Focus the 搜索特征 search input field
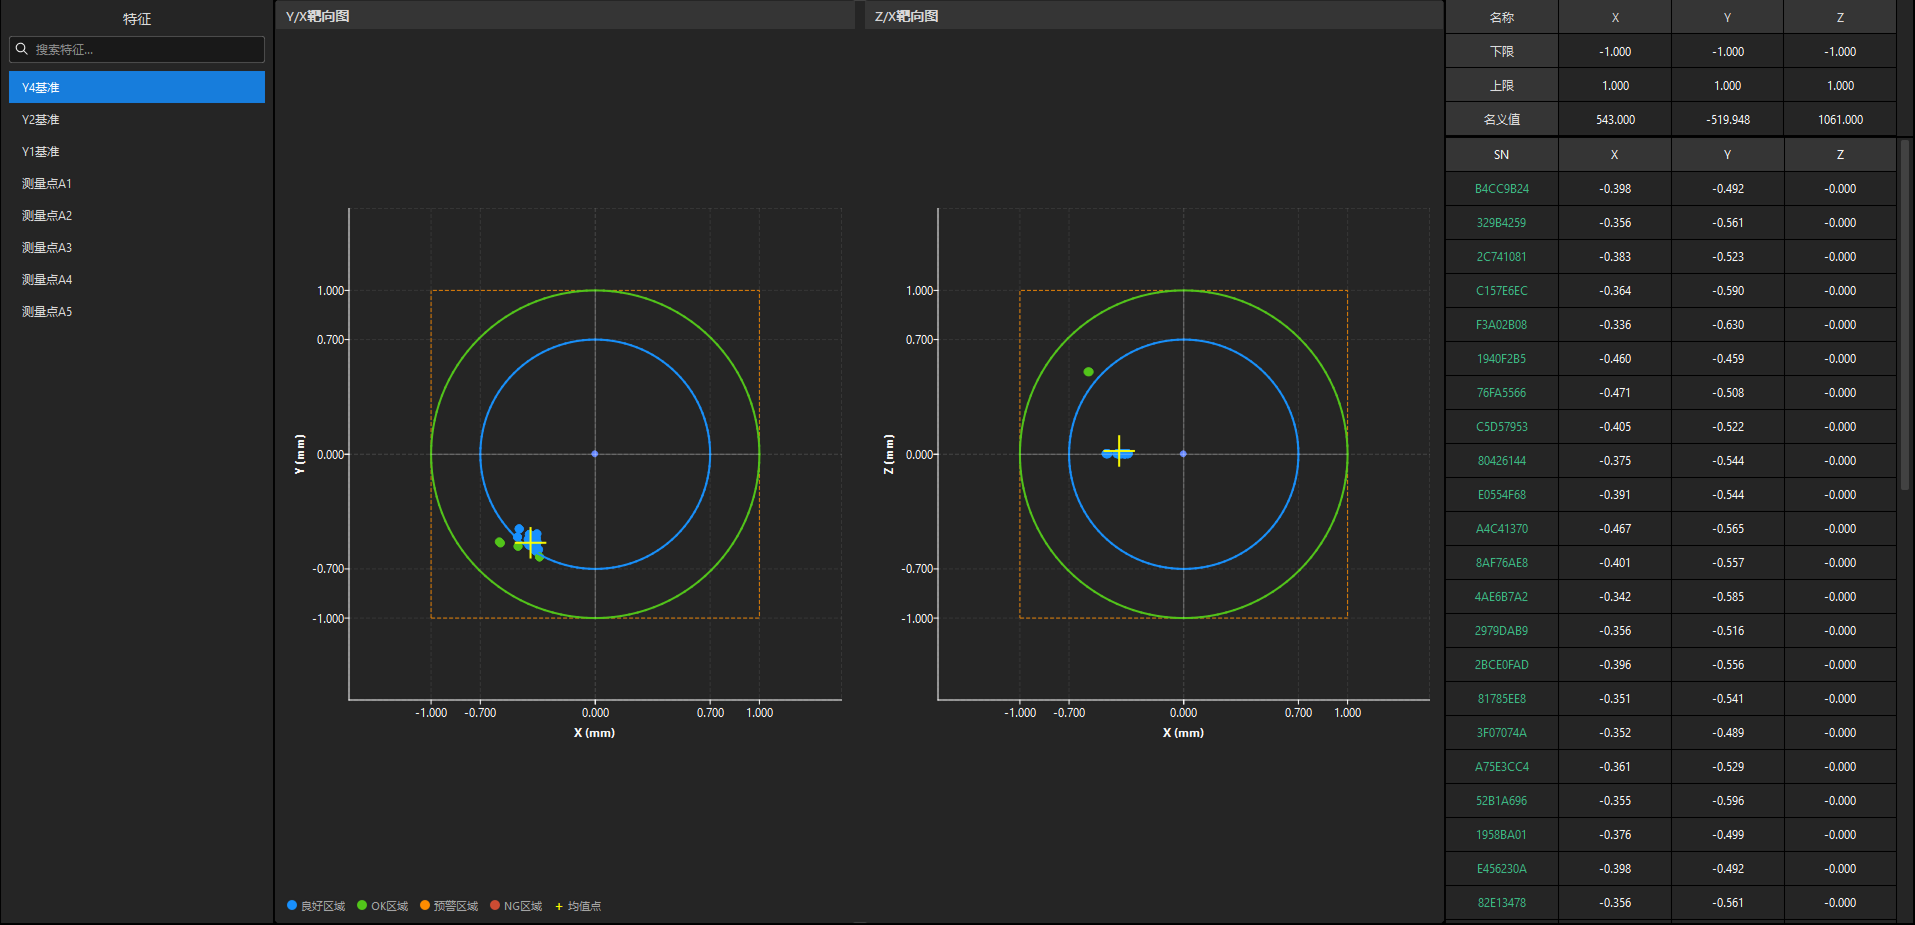1915x925 pixels. pos(137,49)
